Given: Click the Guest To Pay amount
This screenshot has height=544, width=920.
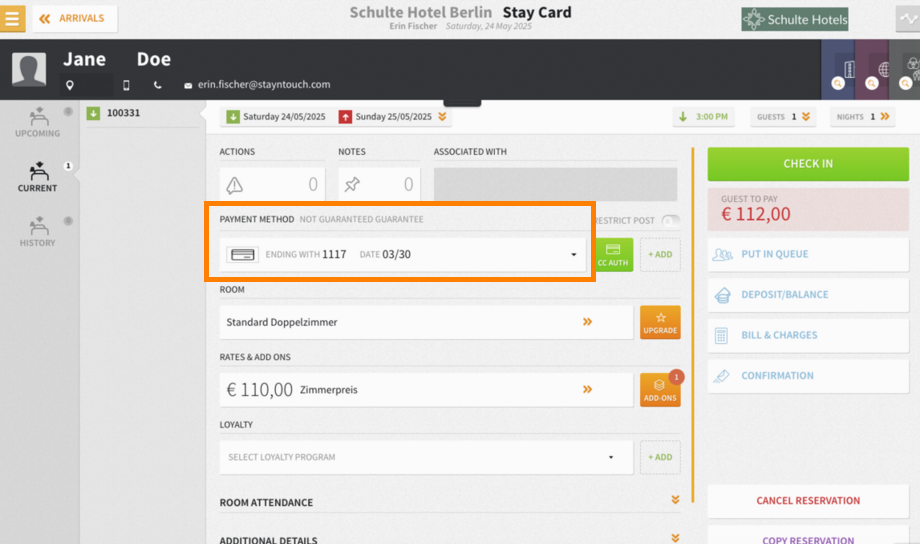Looking at the screenshot, I should (x=756, y=214).
